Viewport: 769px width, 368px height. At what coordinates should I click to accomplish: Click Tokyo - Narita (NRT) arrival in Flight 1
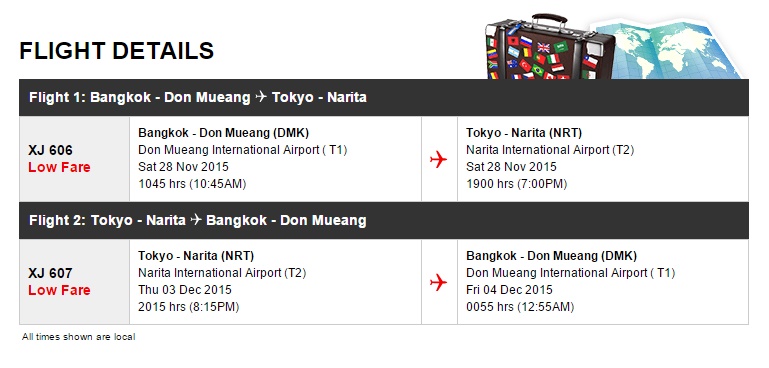(x=524, y=133)
